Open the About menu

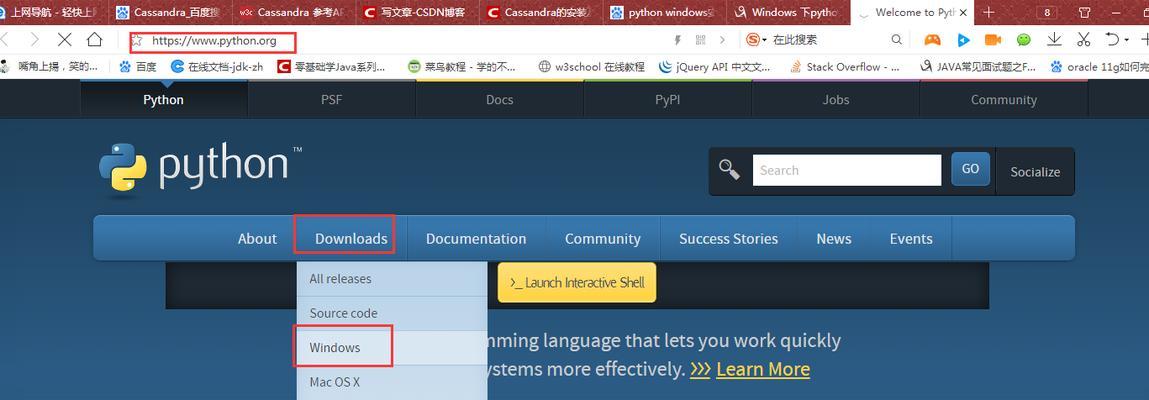pos(257,239)
